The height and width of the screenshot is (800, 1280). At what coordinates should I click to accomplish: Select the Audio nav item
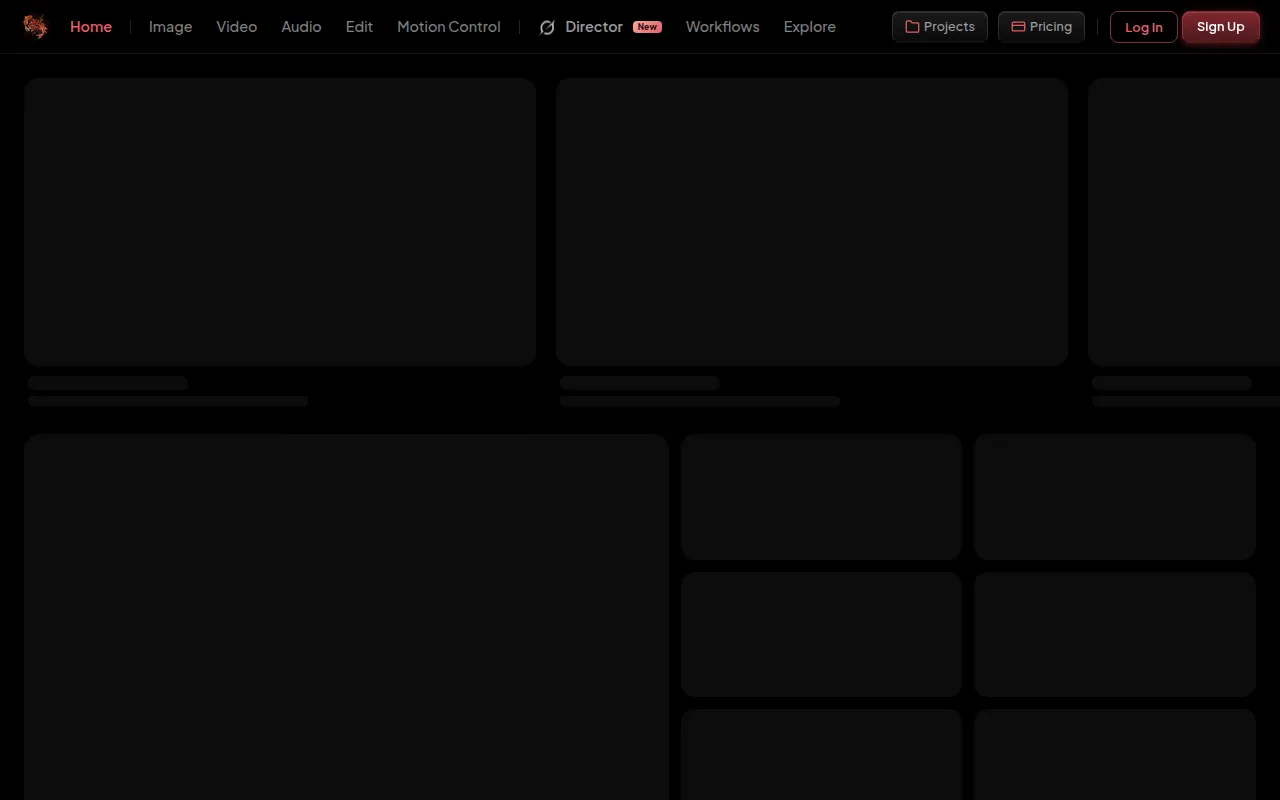(x=301, y=27)
